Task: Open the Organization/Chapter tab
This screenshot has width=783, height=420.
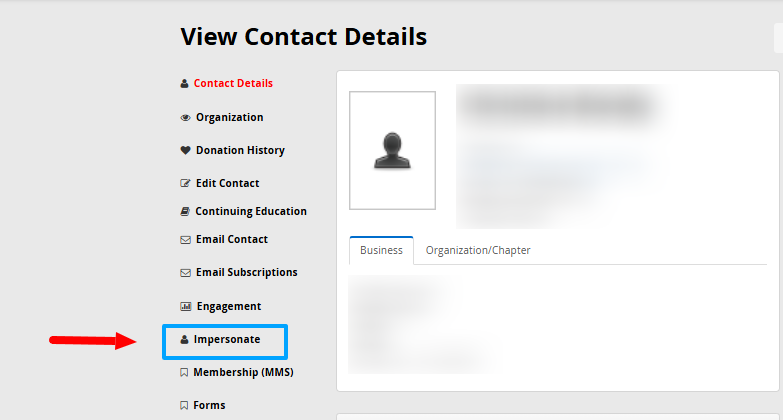Action: point(478,250)
